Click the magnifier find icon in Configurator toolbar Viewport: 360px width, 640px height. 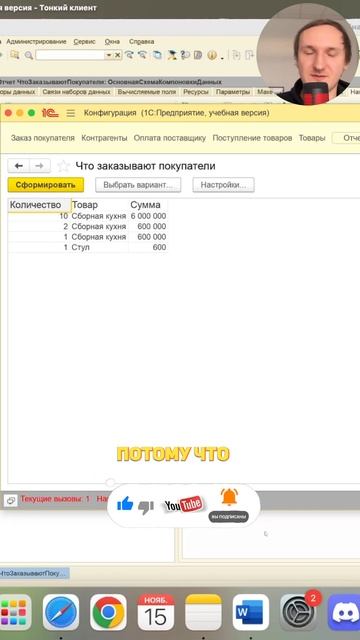coord(29,55)
